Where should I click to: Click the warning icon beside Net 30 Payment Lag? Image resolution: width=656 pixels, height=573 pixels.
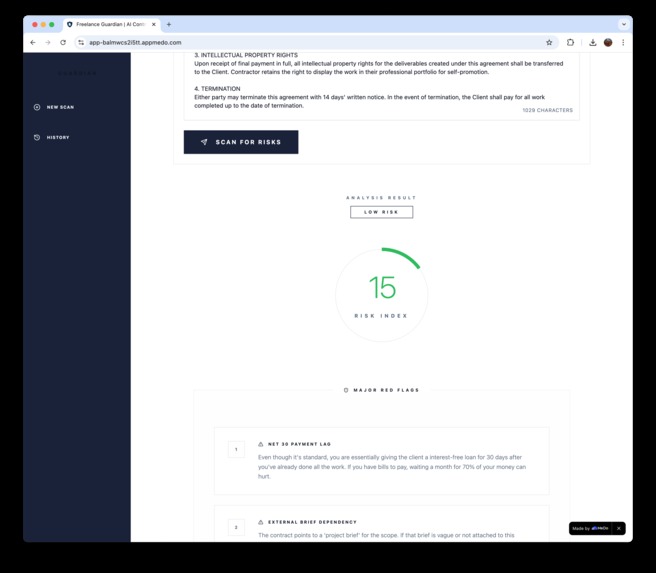(261, 444)
